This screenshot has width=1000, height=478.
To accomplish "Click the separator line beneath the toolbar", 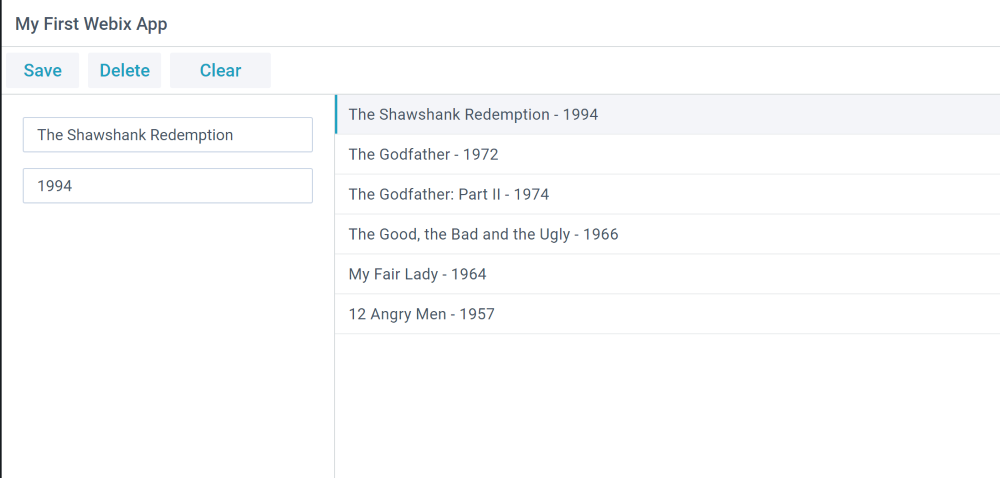I will (x=500, y=94).
